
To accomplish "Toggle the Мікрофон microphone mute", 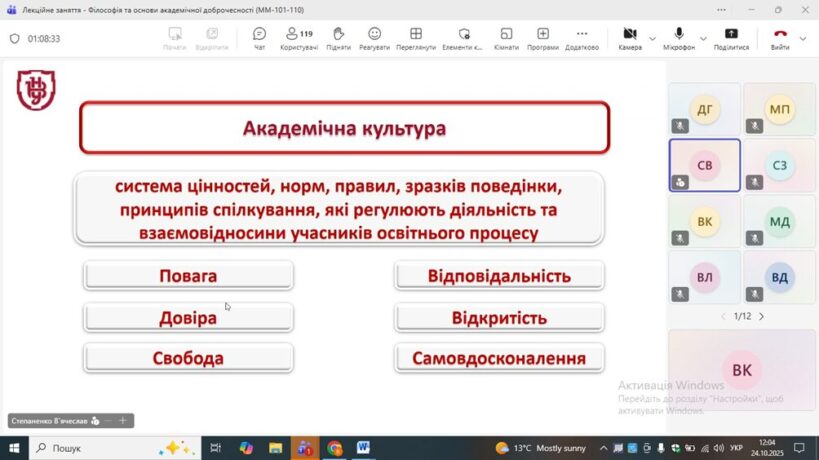I will (680, 38).
